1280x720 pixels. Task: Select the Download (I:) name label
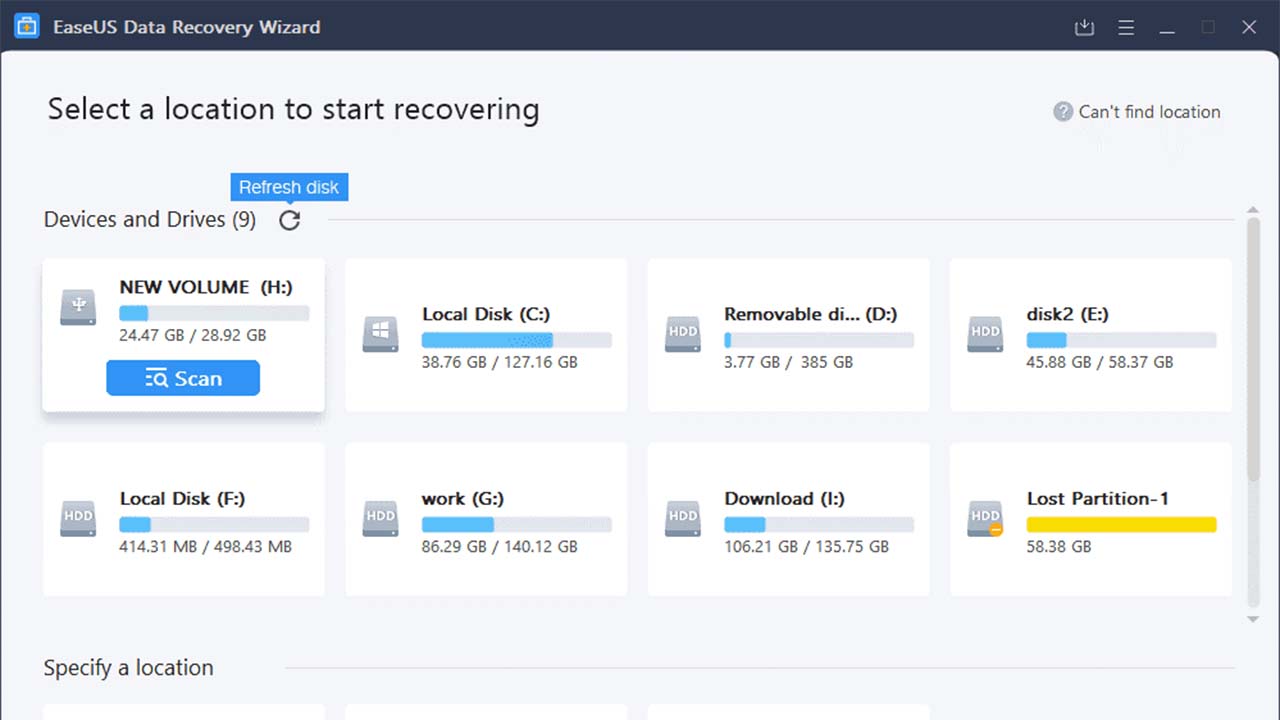tap(785, 498)
